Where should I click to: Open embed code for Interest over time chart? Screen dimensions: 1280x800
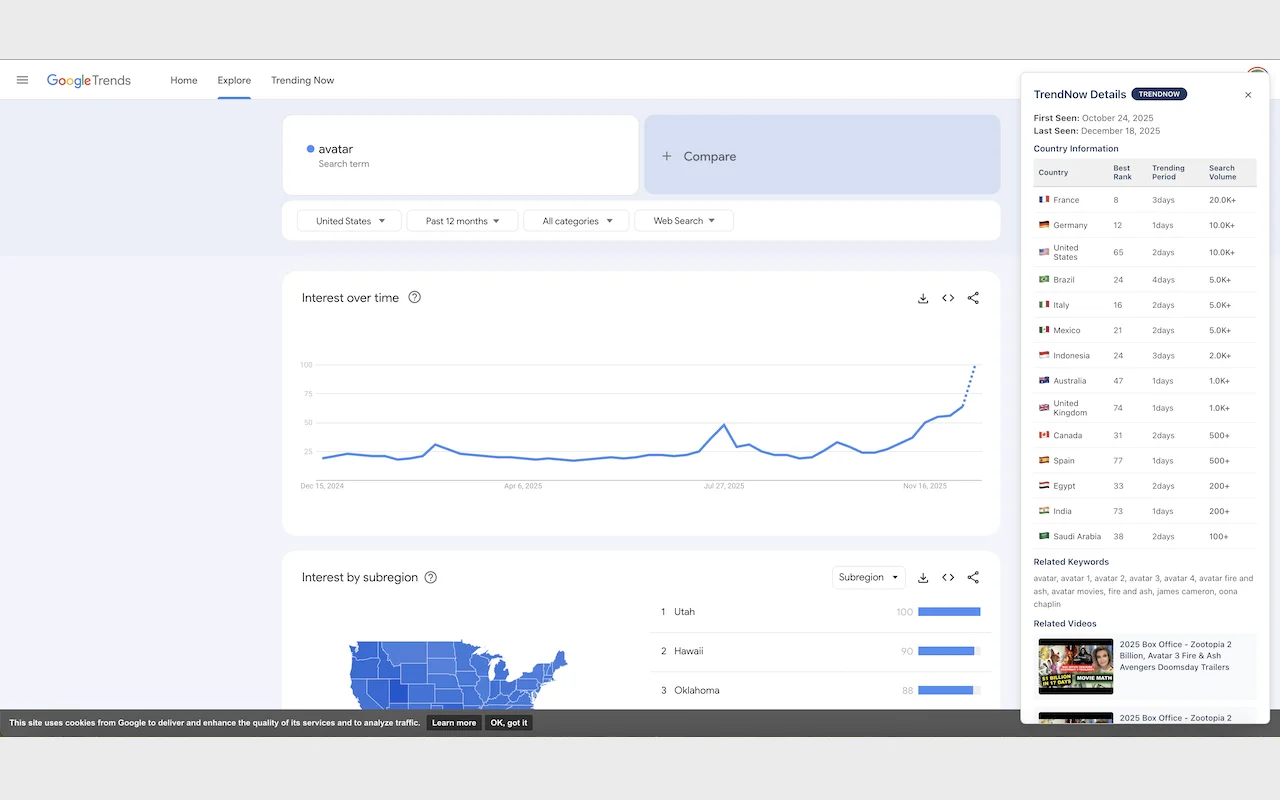[x=947, y=297]
